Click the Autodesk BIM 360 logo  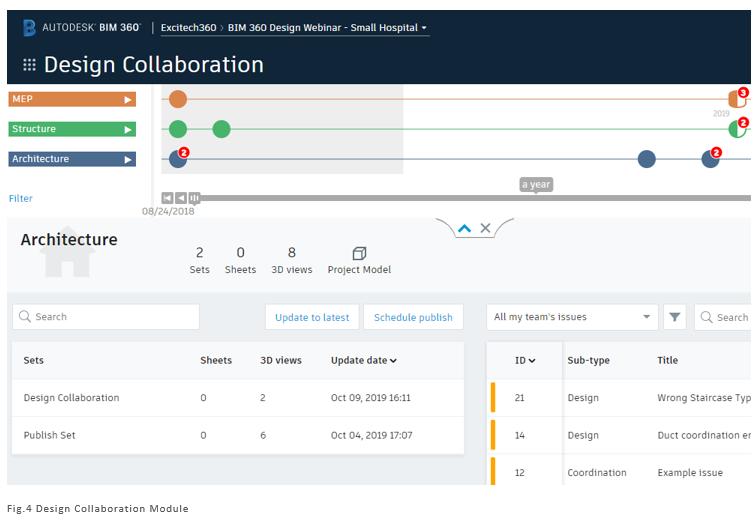(x=82, y=28)
